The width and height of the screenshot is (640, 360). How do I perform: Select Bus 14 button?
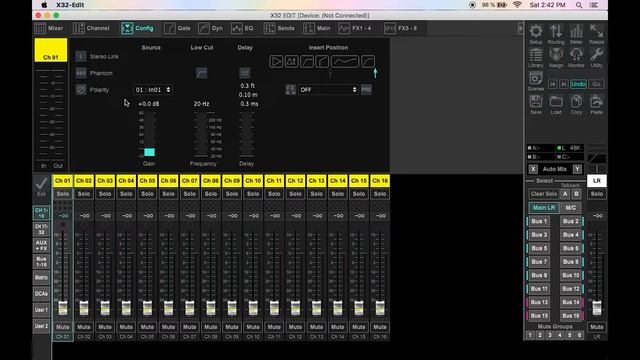571,302
